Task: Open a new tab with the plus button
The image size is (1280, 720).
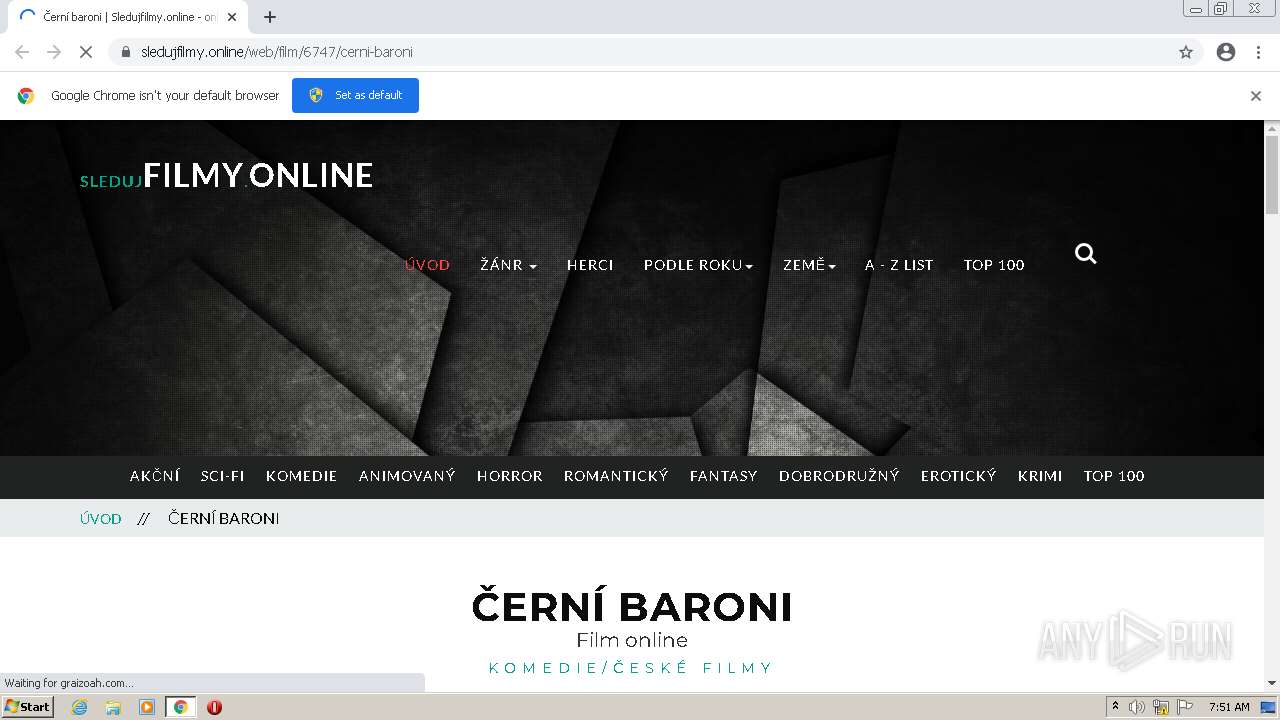Action: (270, 17)
